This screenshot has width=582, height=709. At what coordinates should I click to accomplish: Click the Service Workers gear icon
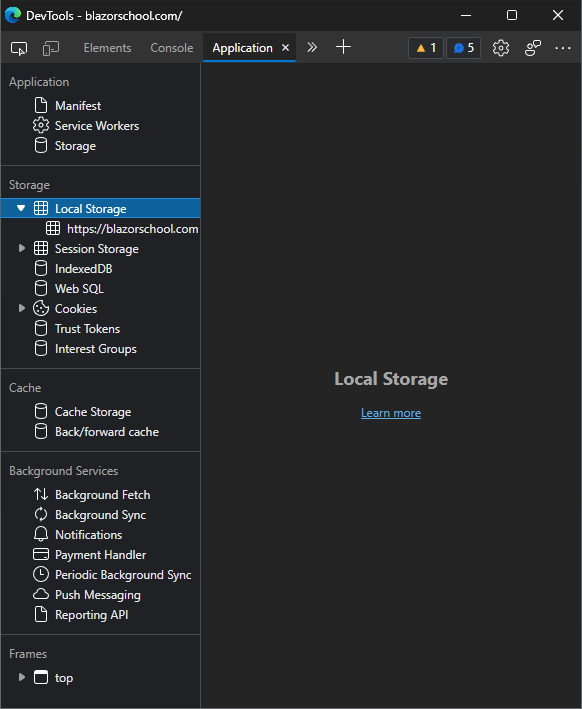coord(41,125)
